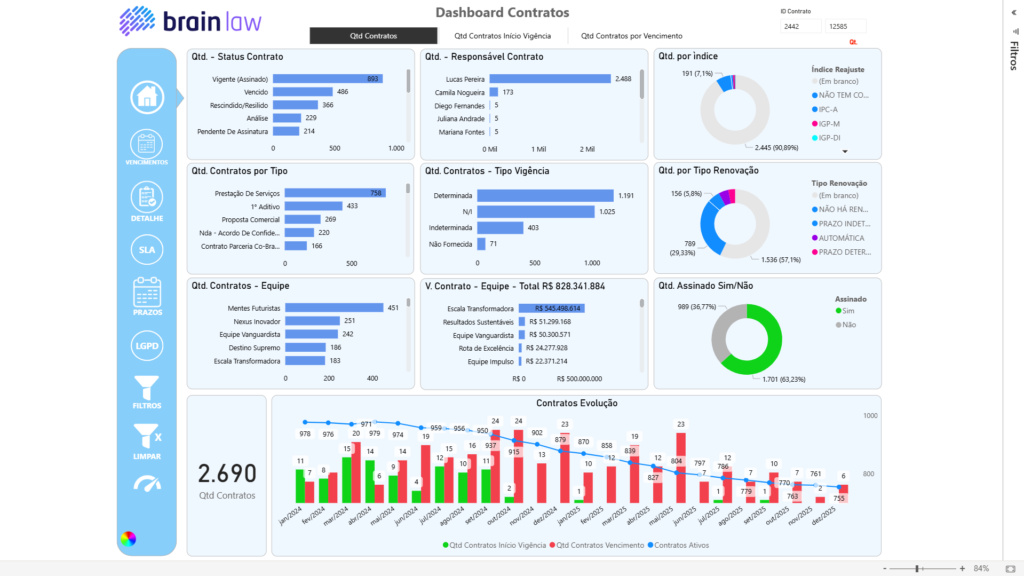Click the scrollbar in Contratos por Tipo chart
The width and height of the screenshot is (1024, 576).
(x=408, y=189)
